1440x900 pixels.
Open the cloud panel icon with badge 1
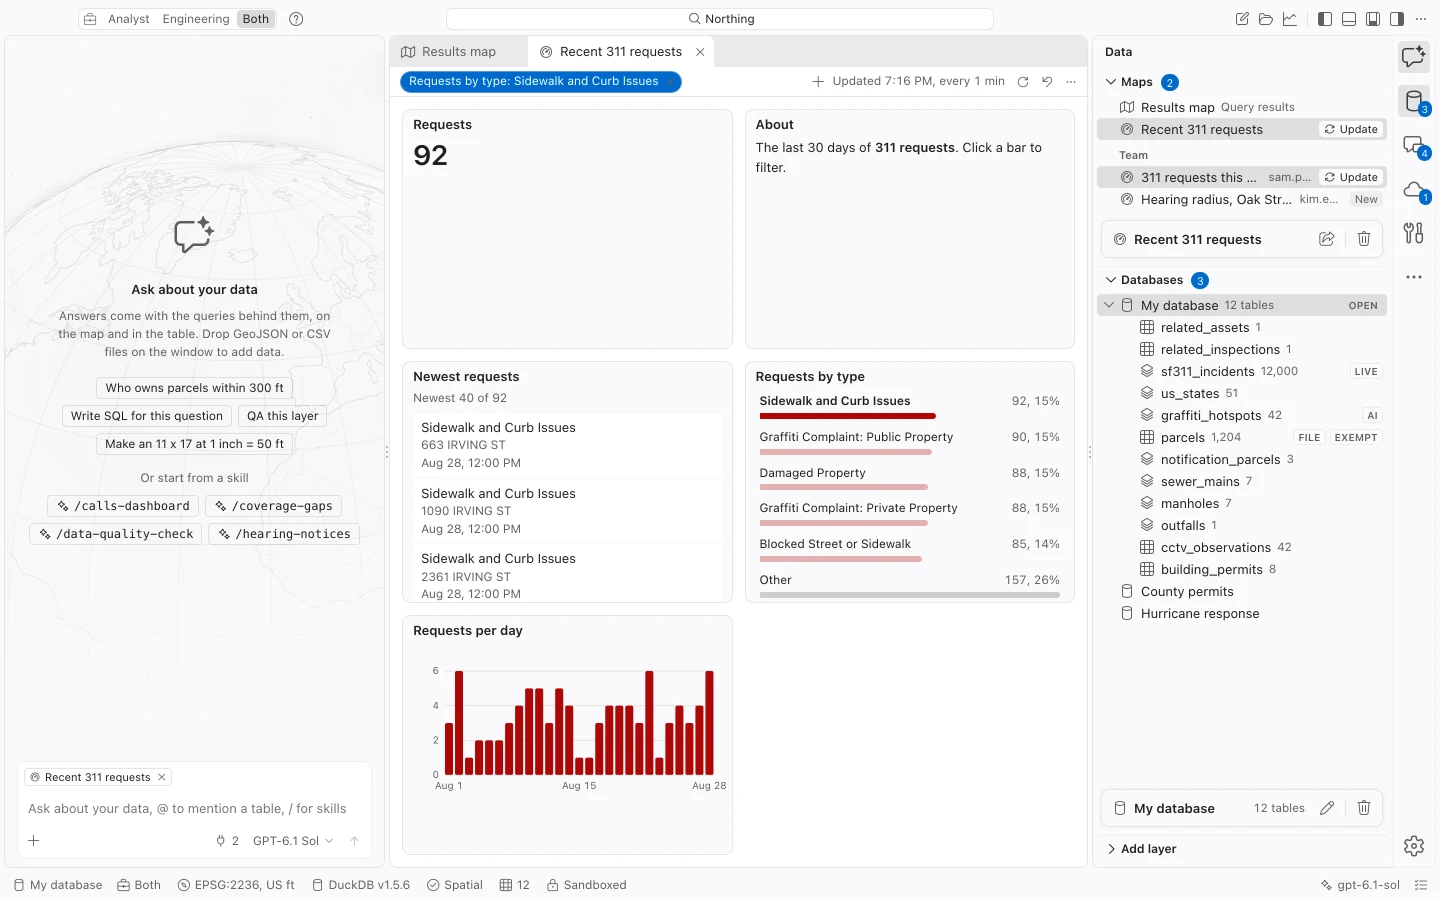point(1414,189)
